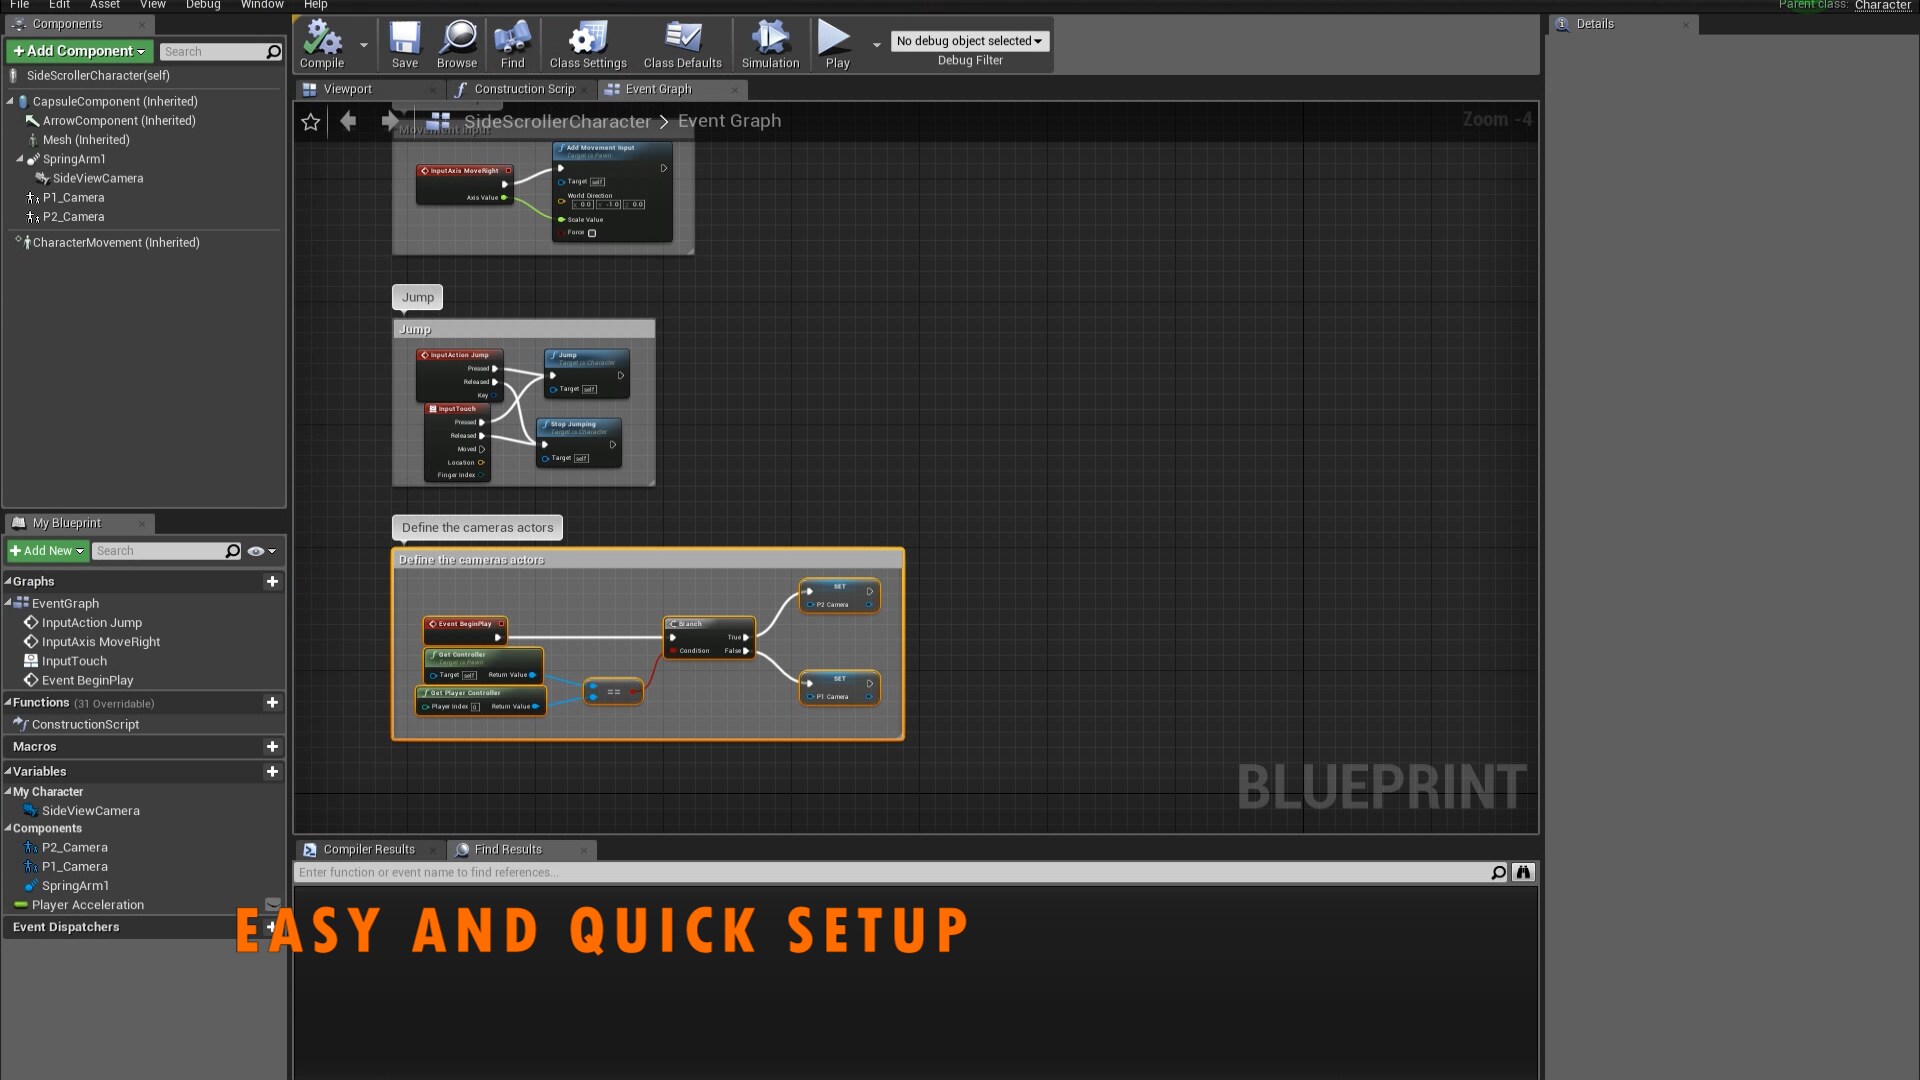Click the binoculars search icon in Find Results

point(1522,871)
